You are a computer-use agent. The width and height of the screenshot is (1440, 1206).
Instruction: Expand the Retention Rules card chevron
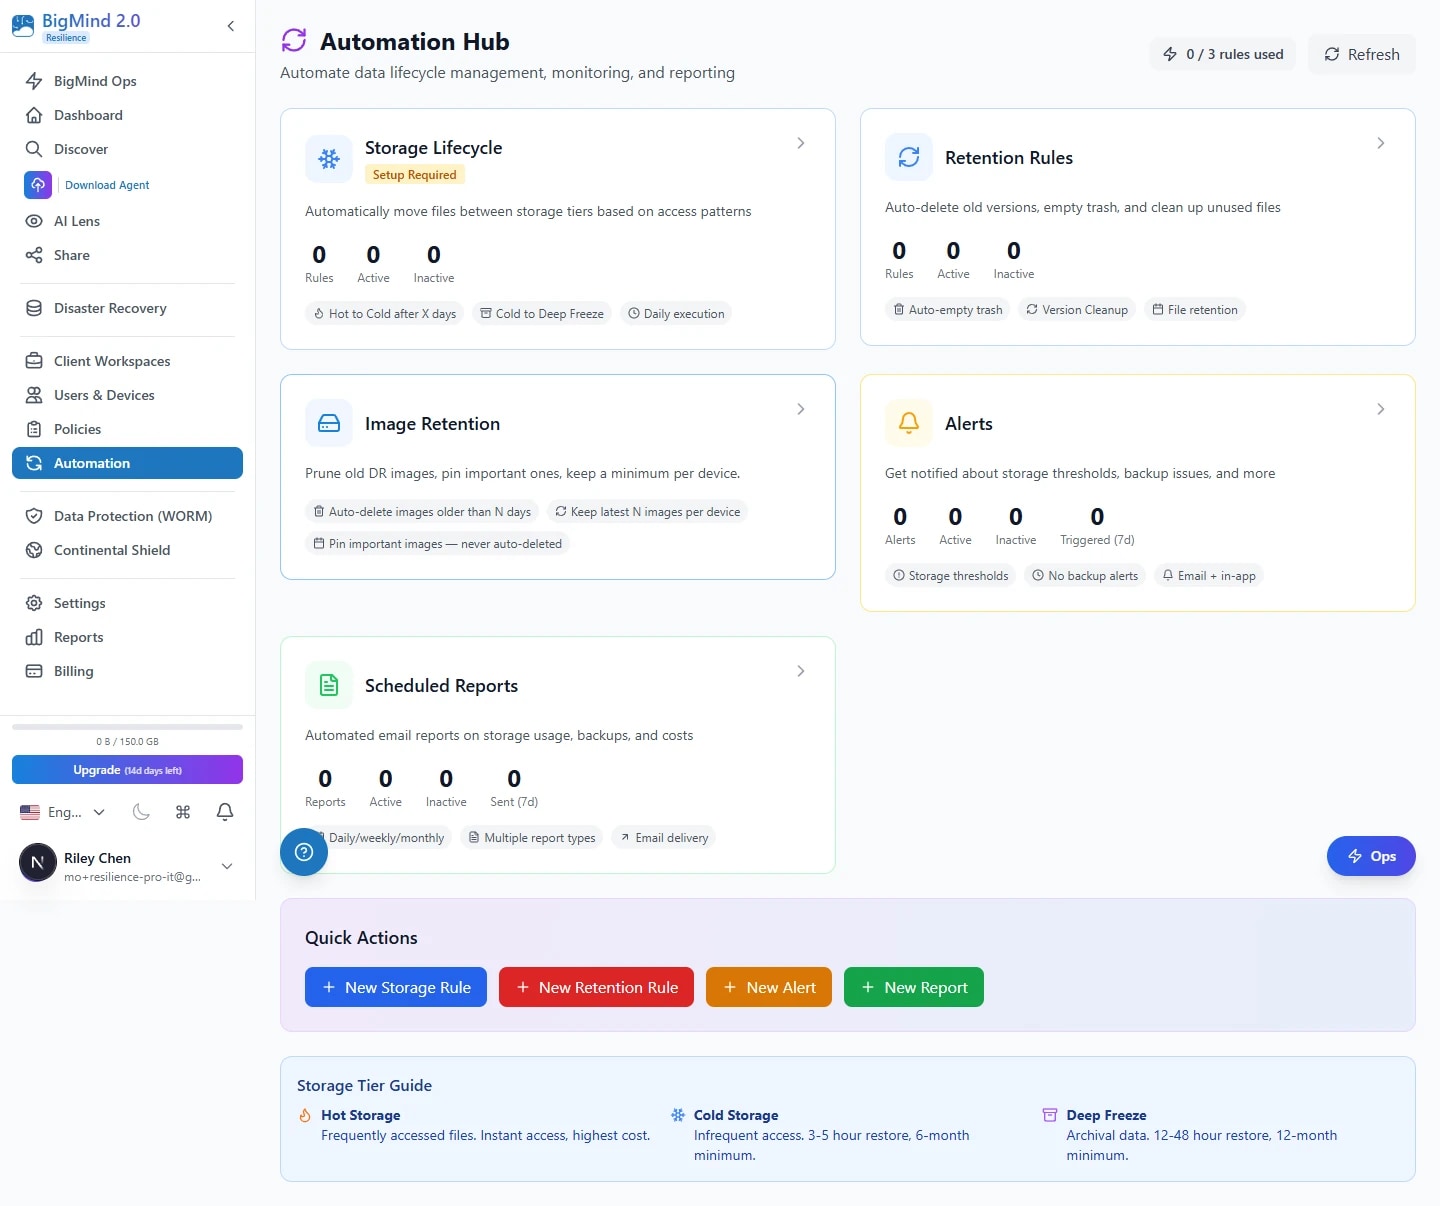pyautogui.click(x=1381, y=143)
